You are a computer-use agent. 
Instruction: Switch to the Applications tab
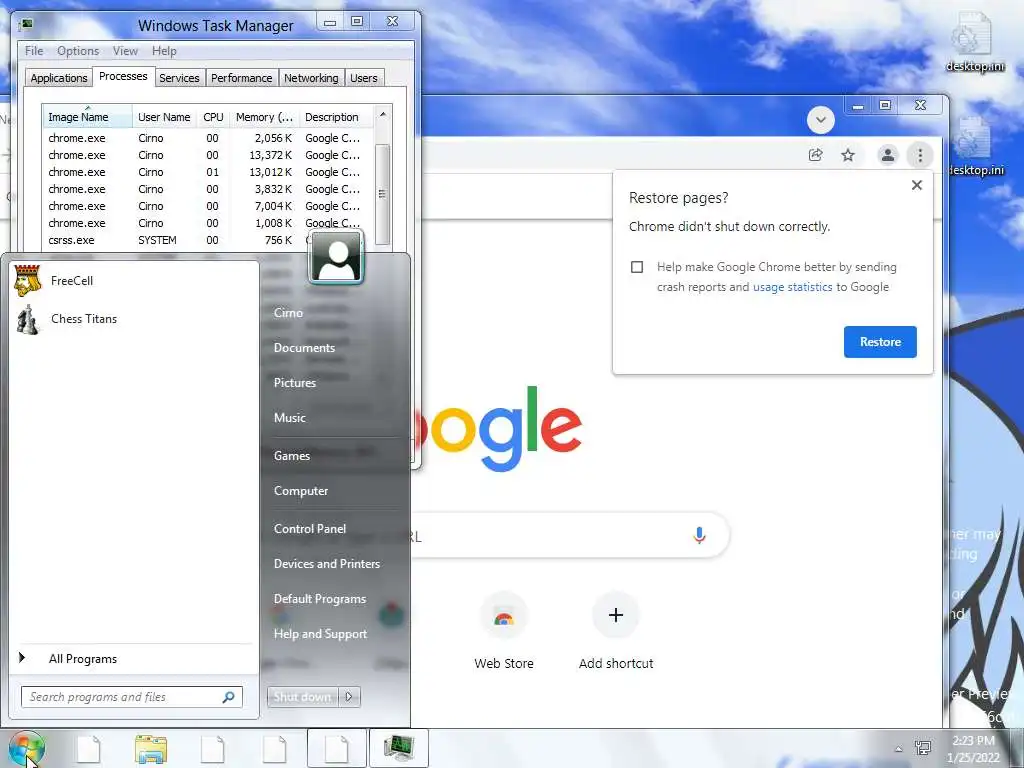click(59, 78)
